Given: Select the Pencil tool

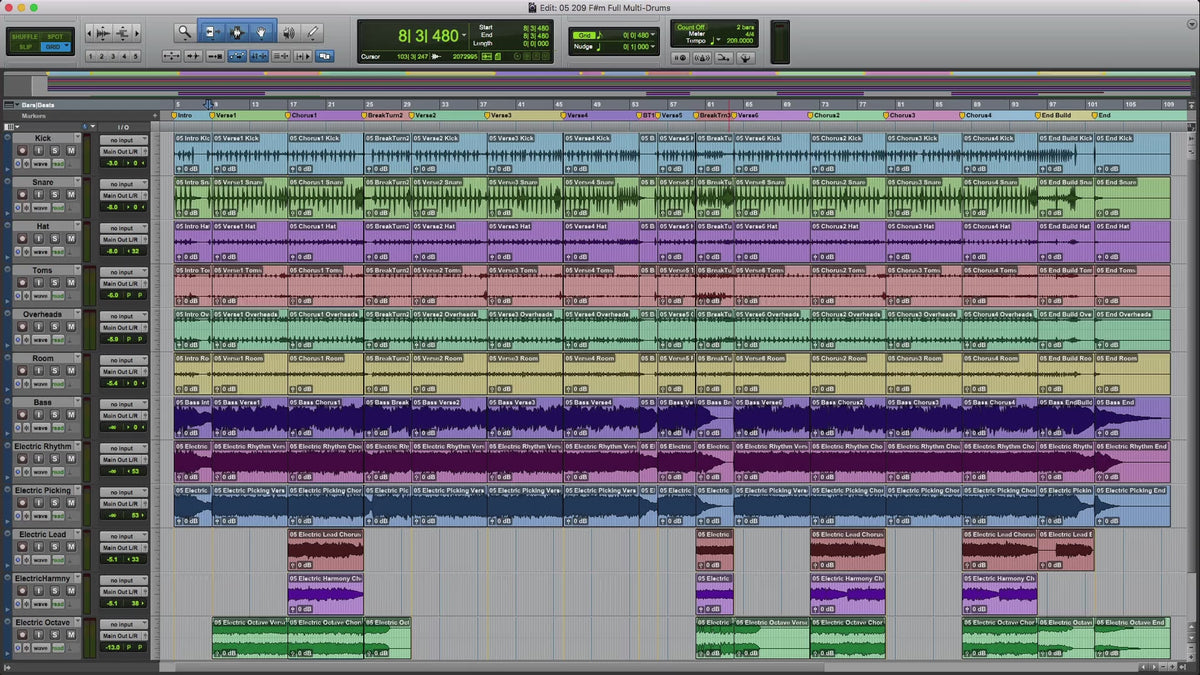Looking at the screenshot, I should click(313, 33).
